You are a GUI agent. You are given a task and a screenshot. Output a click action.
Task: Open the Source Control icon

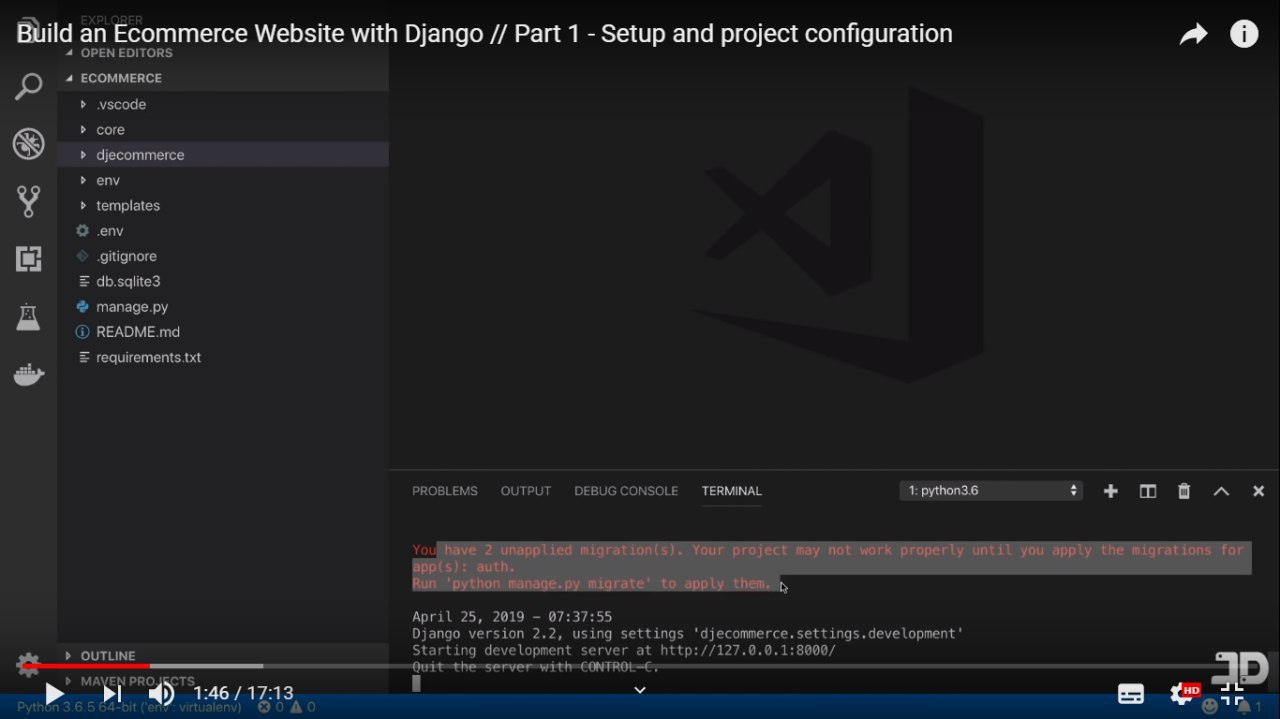point(28,201)
